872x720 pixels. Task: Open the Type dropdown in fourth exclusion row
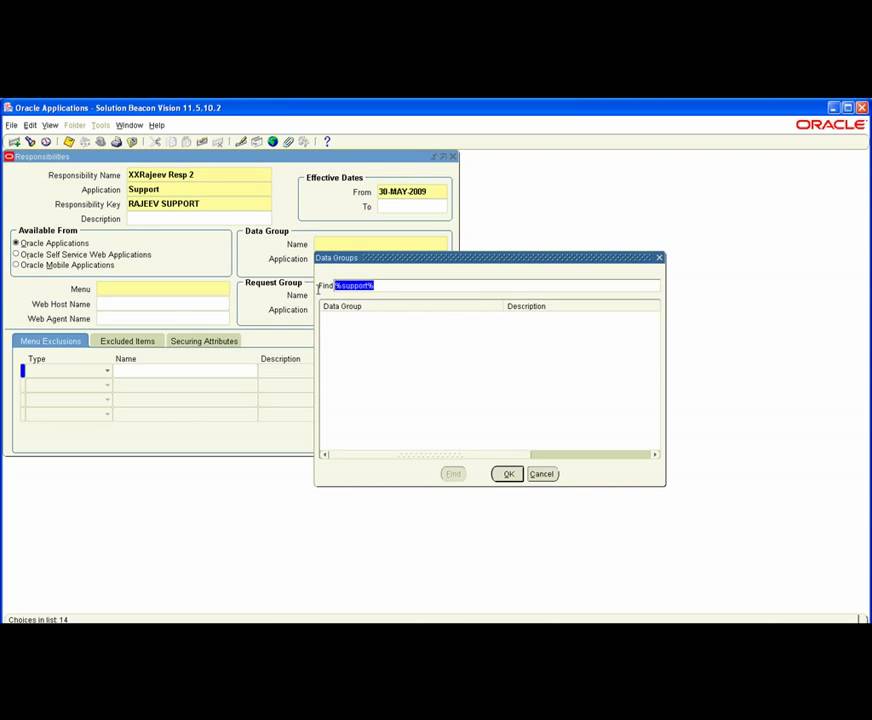point(107,414)
